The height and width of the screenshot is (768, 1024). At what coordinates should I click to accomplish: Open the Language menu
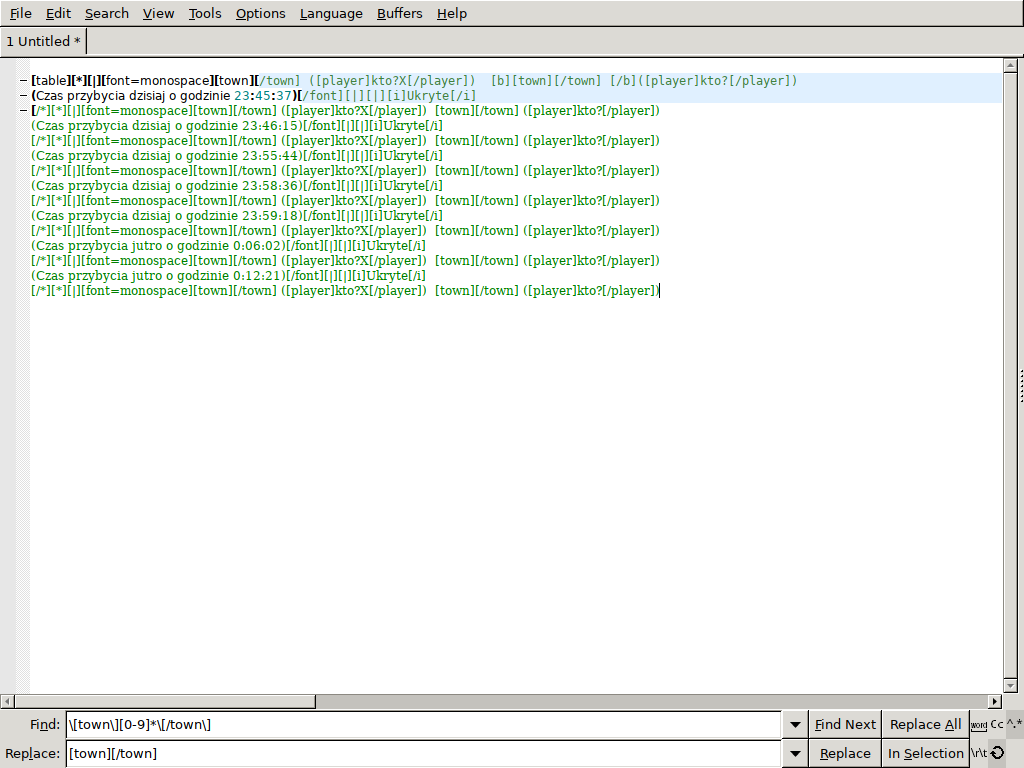pyautogui.click(x=331, y=13)
